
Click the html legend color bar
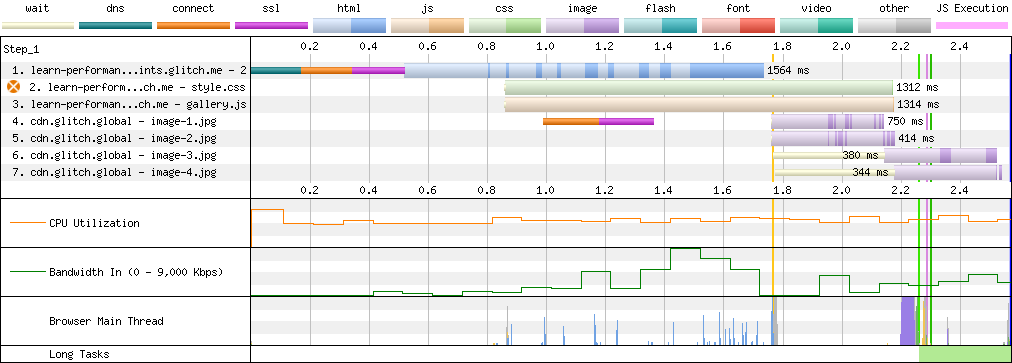[349, 25]
